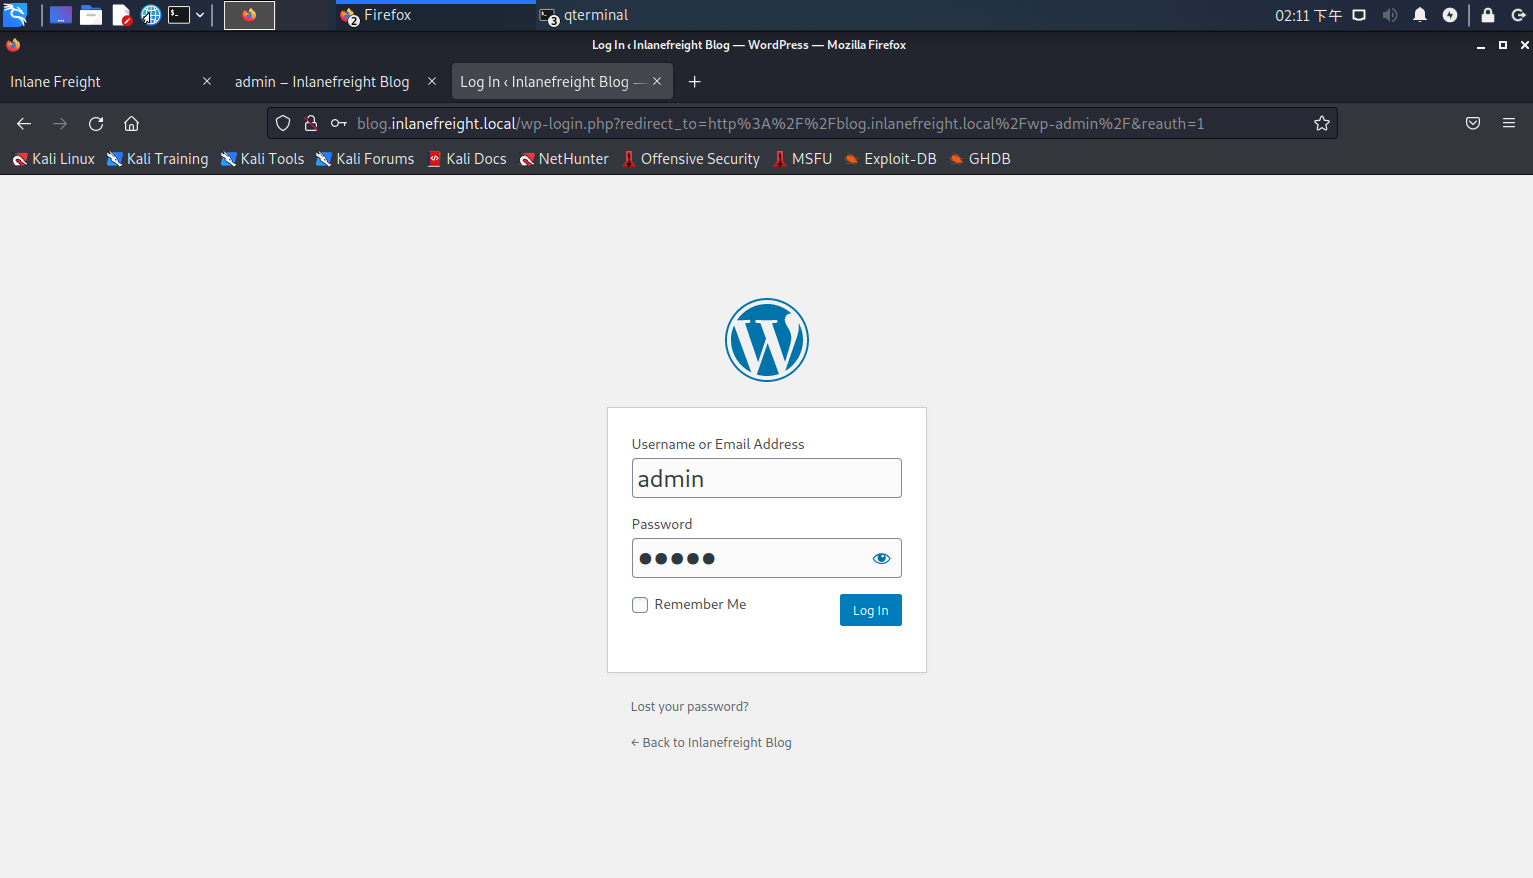
Task: Maximize the Firefox window
Action: click(x=1503, y=45)
